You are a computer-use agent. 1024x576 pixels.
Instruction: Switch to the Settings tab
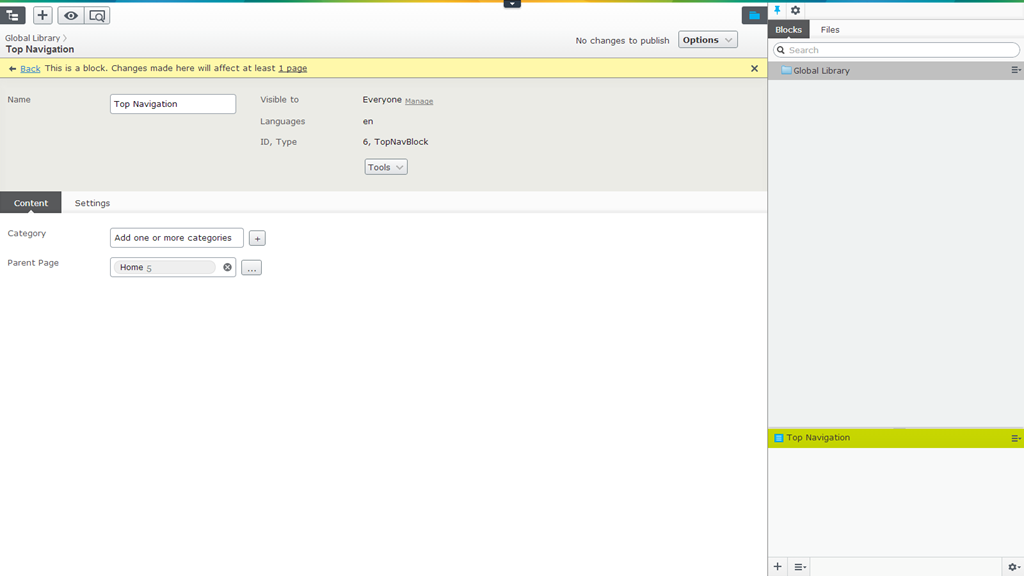click(x=92, y=203)
